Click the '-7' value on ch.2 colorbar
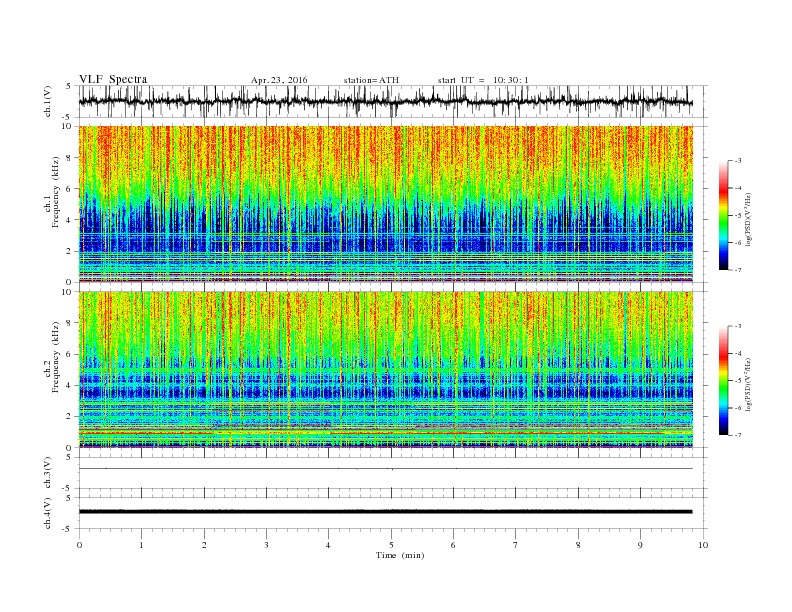This screenshot has height=612, width=792. coord(738,435)
